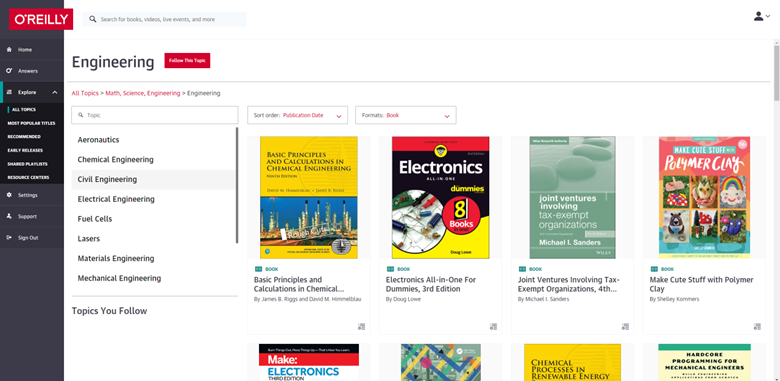The height and width of the screenshot is (381, 780).
Task: Select Chemical Engineering topic
Action: click(x=115, y=160)
